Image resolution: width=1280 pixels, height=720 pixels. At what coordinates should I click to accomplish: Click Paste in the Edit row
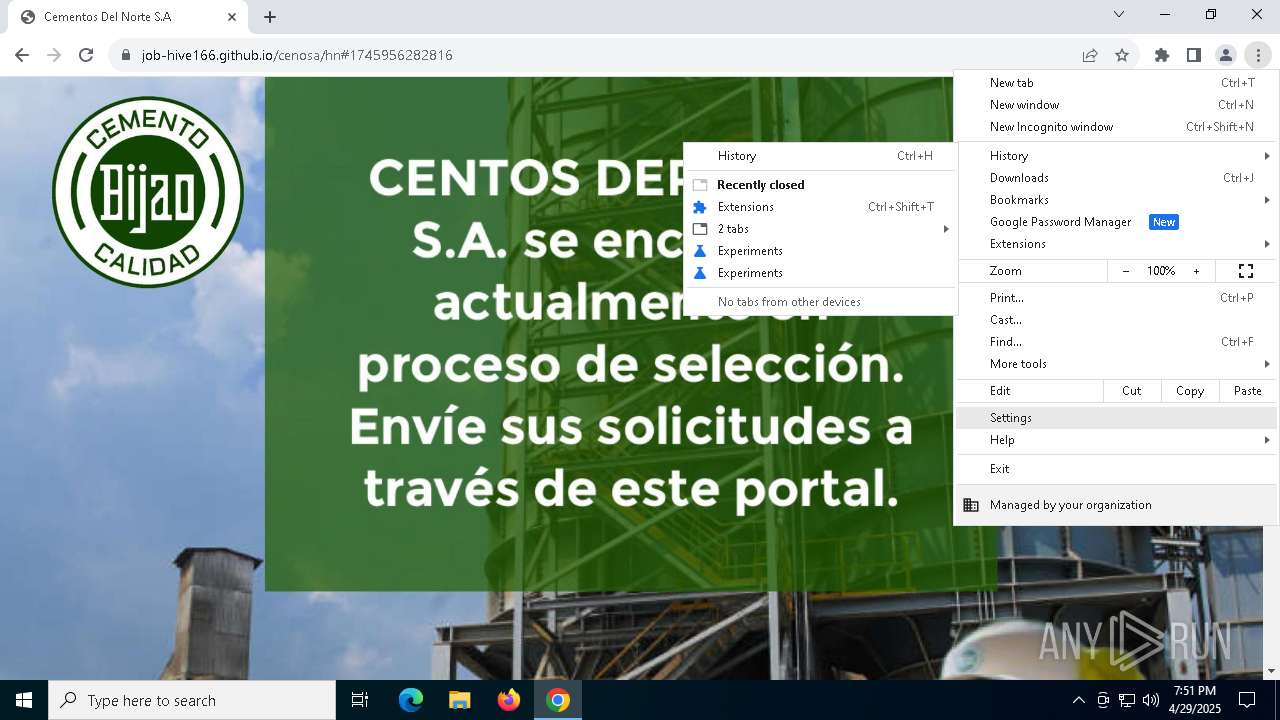point(1248,391)
